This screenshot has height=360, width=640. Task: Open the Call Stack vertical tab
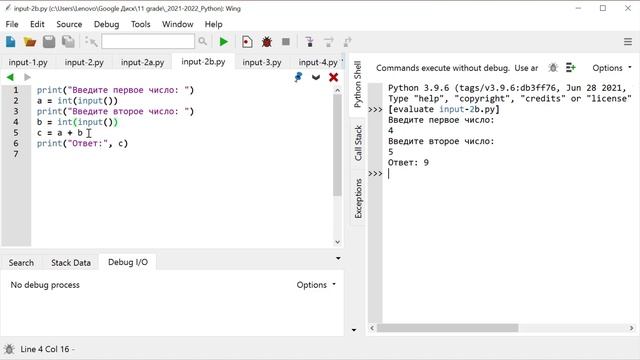click(x=358, y=143)
